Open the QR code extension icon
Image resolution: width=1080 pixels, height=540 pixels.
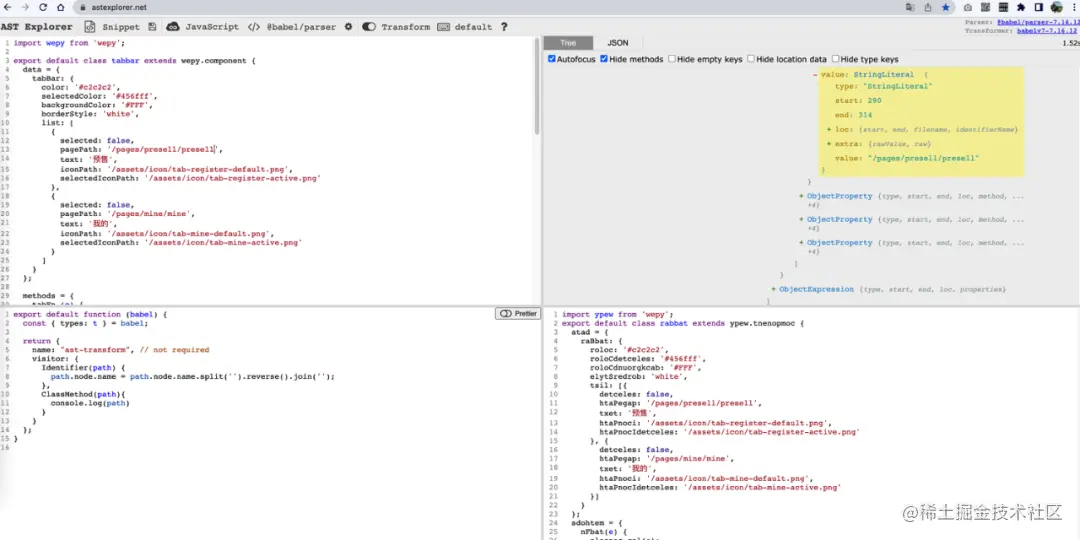(x=986, y=8)
